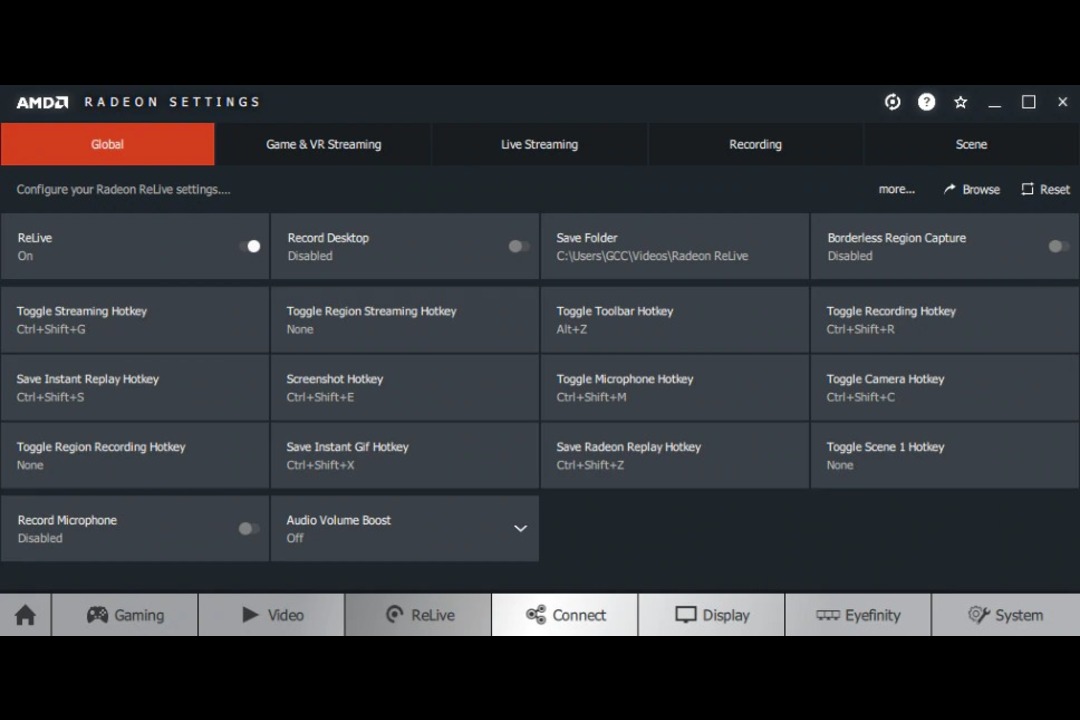
Task: Edit the Save Instant Gif Hotkey
Action: (x=405, y=455)
